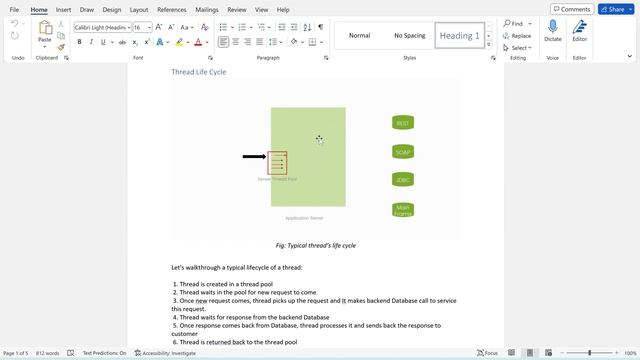
Task: Shrink font size icon
Action: (171, 27)
